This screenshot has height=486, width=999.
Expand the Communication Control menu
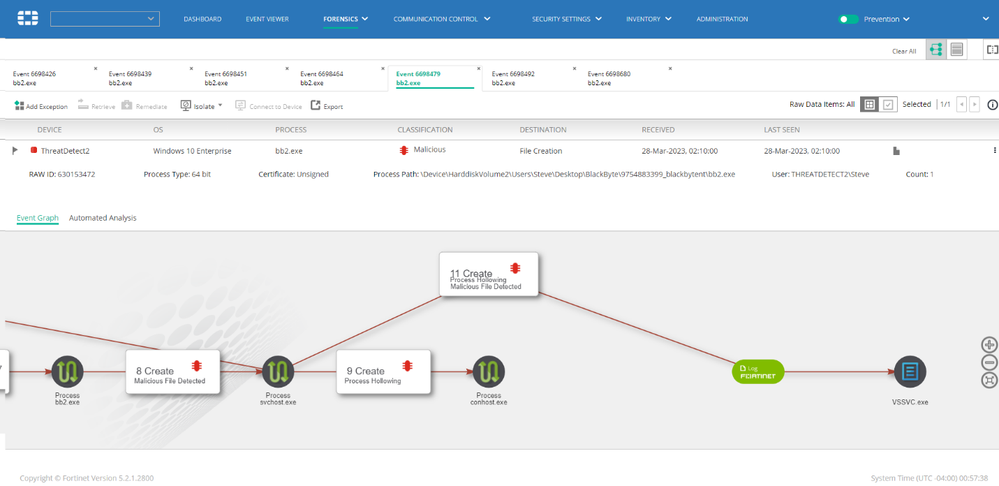coord(442,19)
